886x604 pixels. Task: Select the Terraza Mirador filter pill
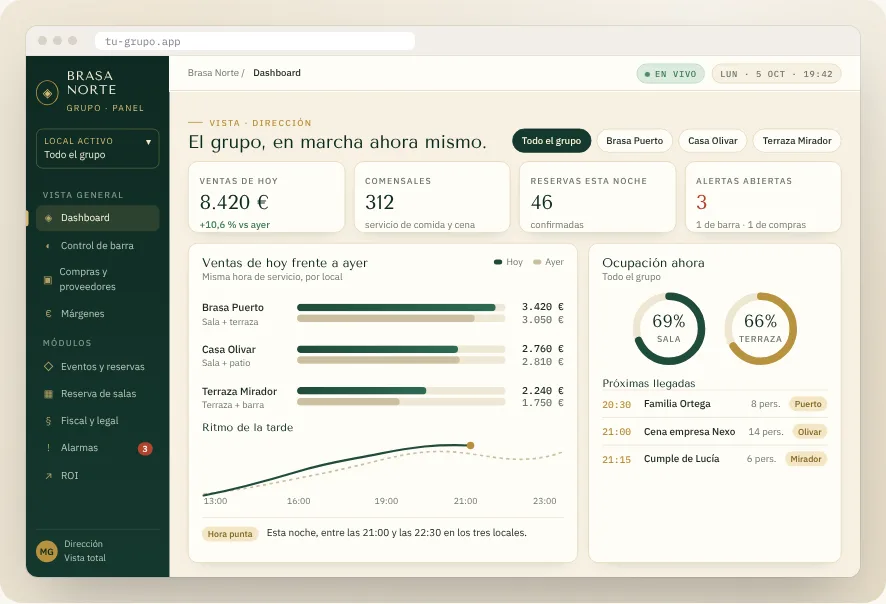pyautogui.click(x=797, y=141)
